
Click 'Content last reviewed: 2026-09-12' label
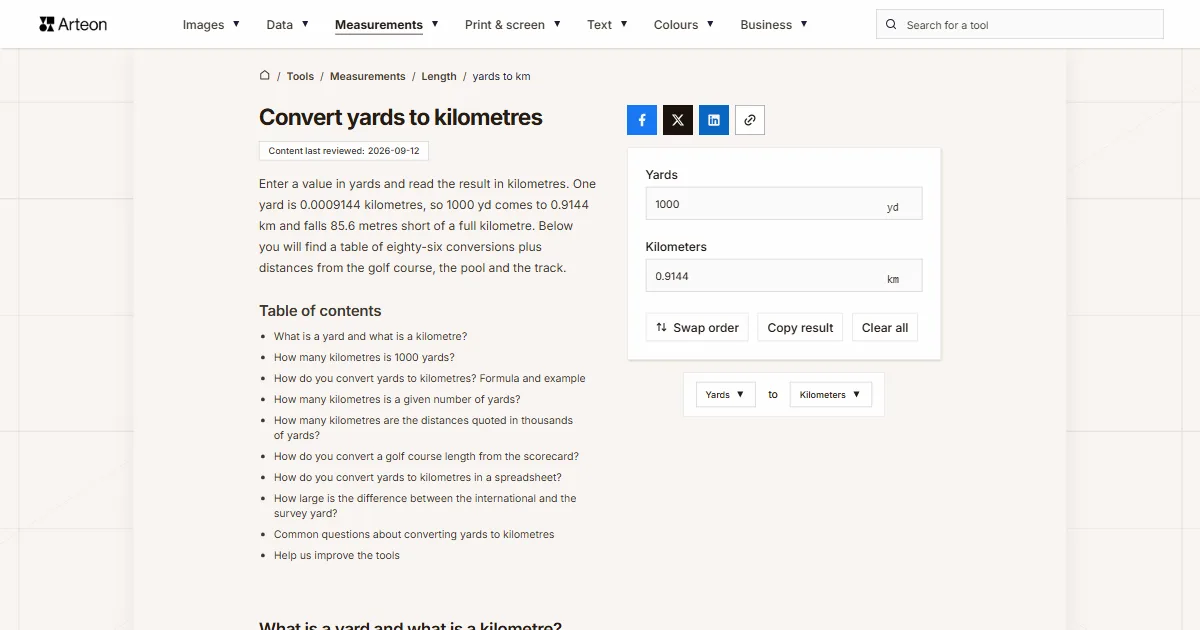click(x=344, y=151)
